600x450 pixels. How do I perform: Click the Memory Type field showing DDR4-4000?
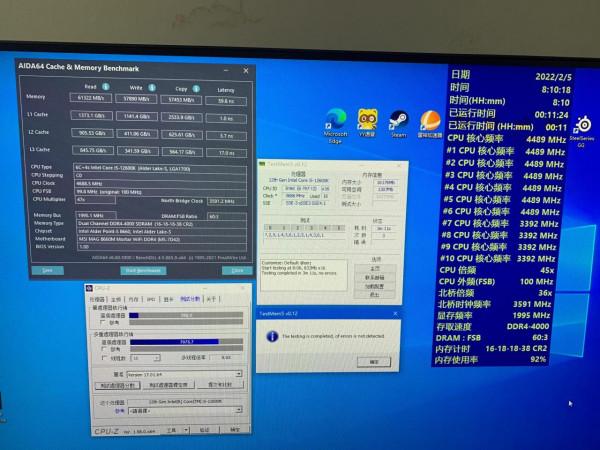point(161,224)
